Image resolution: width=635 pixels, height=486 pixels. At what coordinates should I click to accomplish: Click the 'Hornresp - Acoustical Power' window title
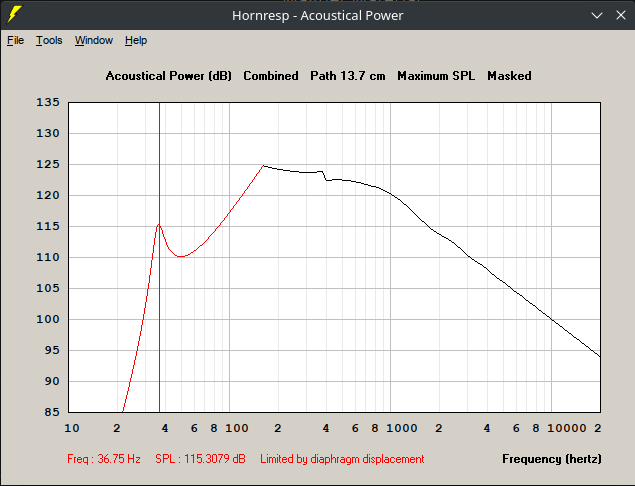318,15
